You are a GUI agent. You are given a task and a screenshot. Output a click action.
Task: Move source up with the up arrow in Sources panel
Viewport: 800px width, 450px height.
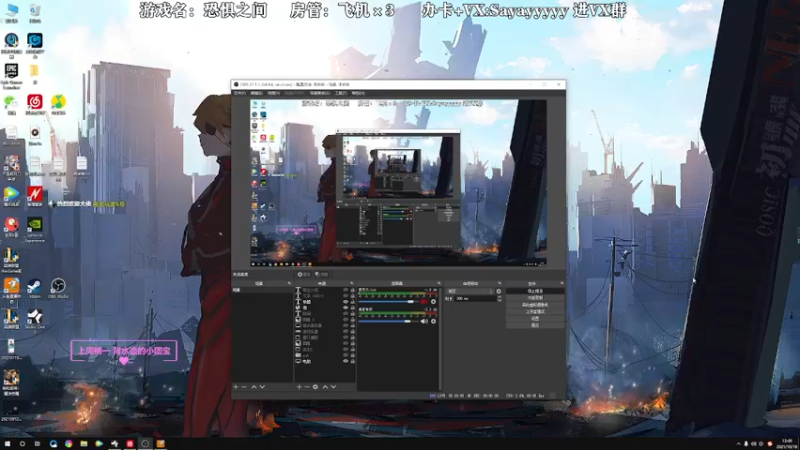click(326, 387)
